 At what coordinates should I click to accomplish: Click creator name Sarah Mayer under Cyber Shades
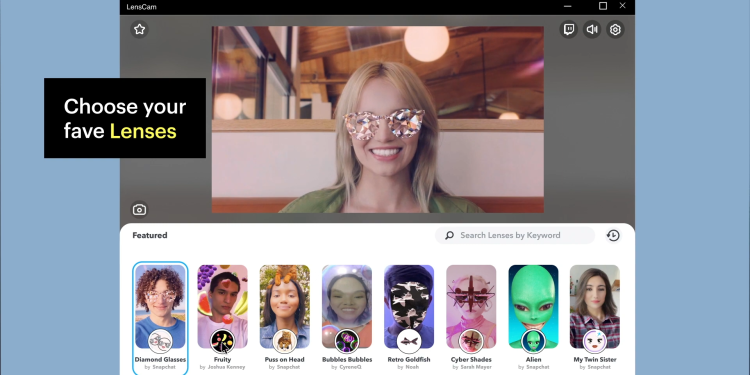[x=475, y=367]
